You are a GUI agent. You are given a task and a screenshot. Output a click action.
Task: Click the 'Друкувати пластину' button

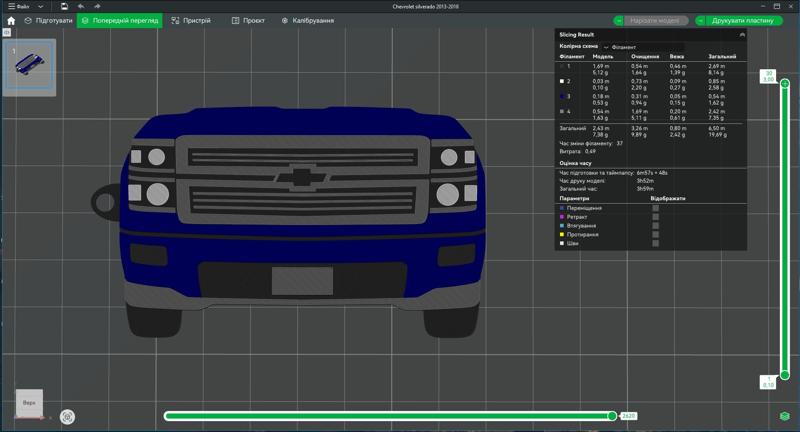(742, 20)
